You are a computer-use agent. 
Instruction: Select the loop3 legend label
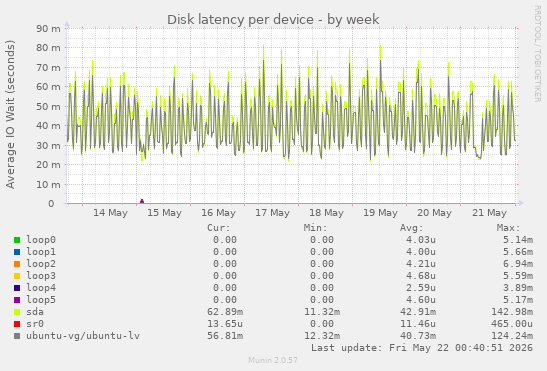(x=41, y=276)
